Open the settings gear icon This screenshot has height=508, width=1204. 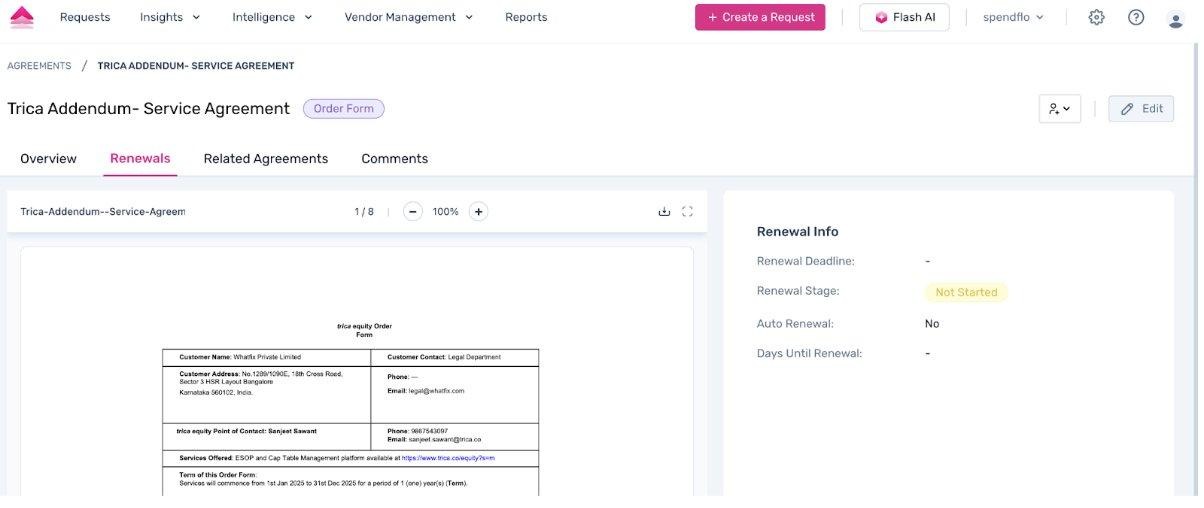pos(1096,17)
